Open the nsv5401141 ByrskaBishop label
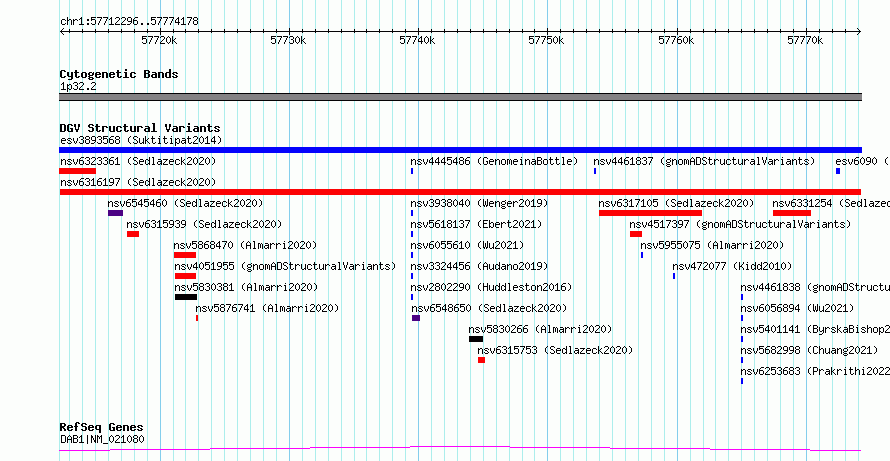This screenshot has width=890, height=461. [815, 329]
